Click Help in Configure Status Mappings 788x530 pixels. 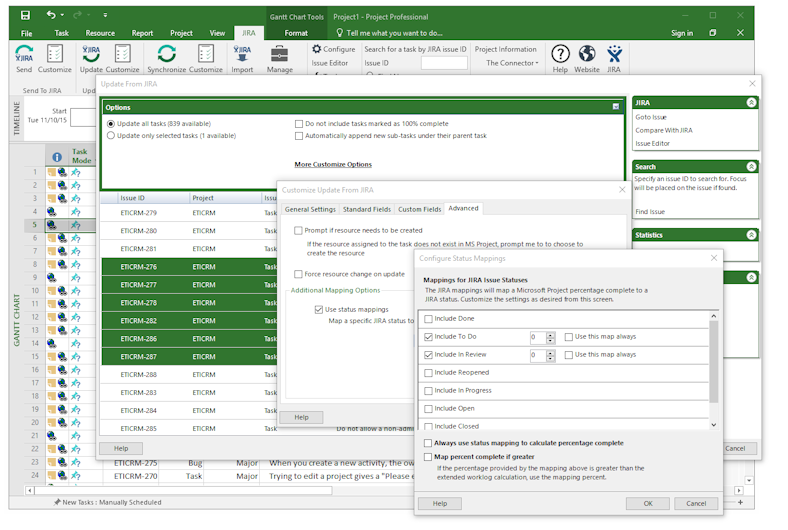[x=440, y=503]
